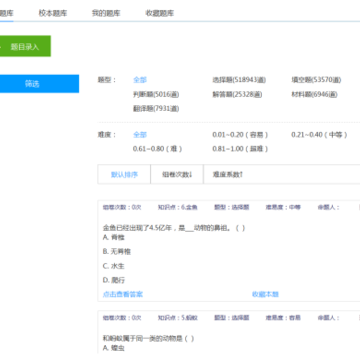The width and height of the screenshot is (360, 360).
Task: Filter by 判断题(5016道)
Action: pyautogui.click(x=156, y=95)
